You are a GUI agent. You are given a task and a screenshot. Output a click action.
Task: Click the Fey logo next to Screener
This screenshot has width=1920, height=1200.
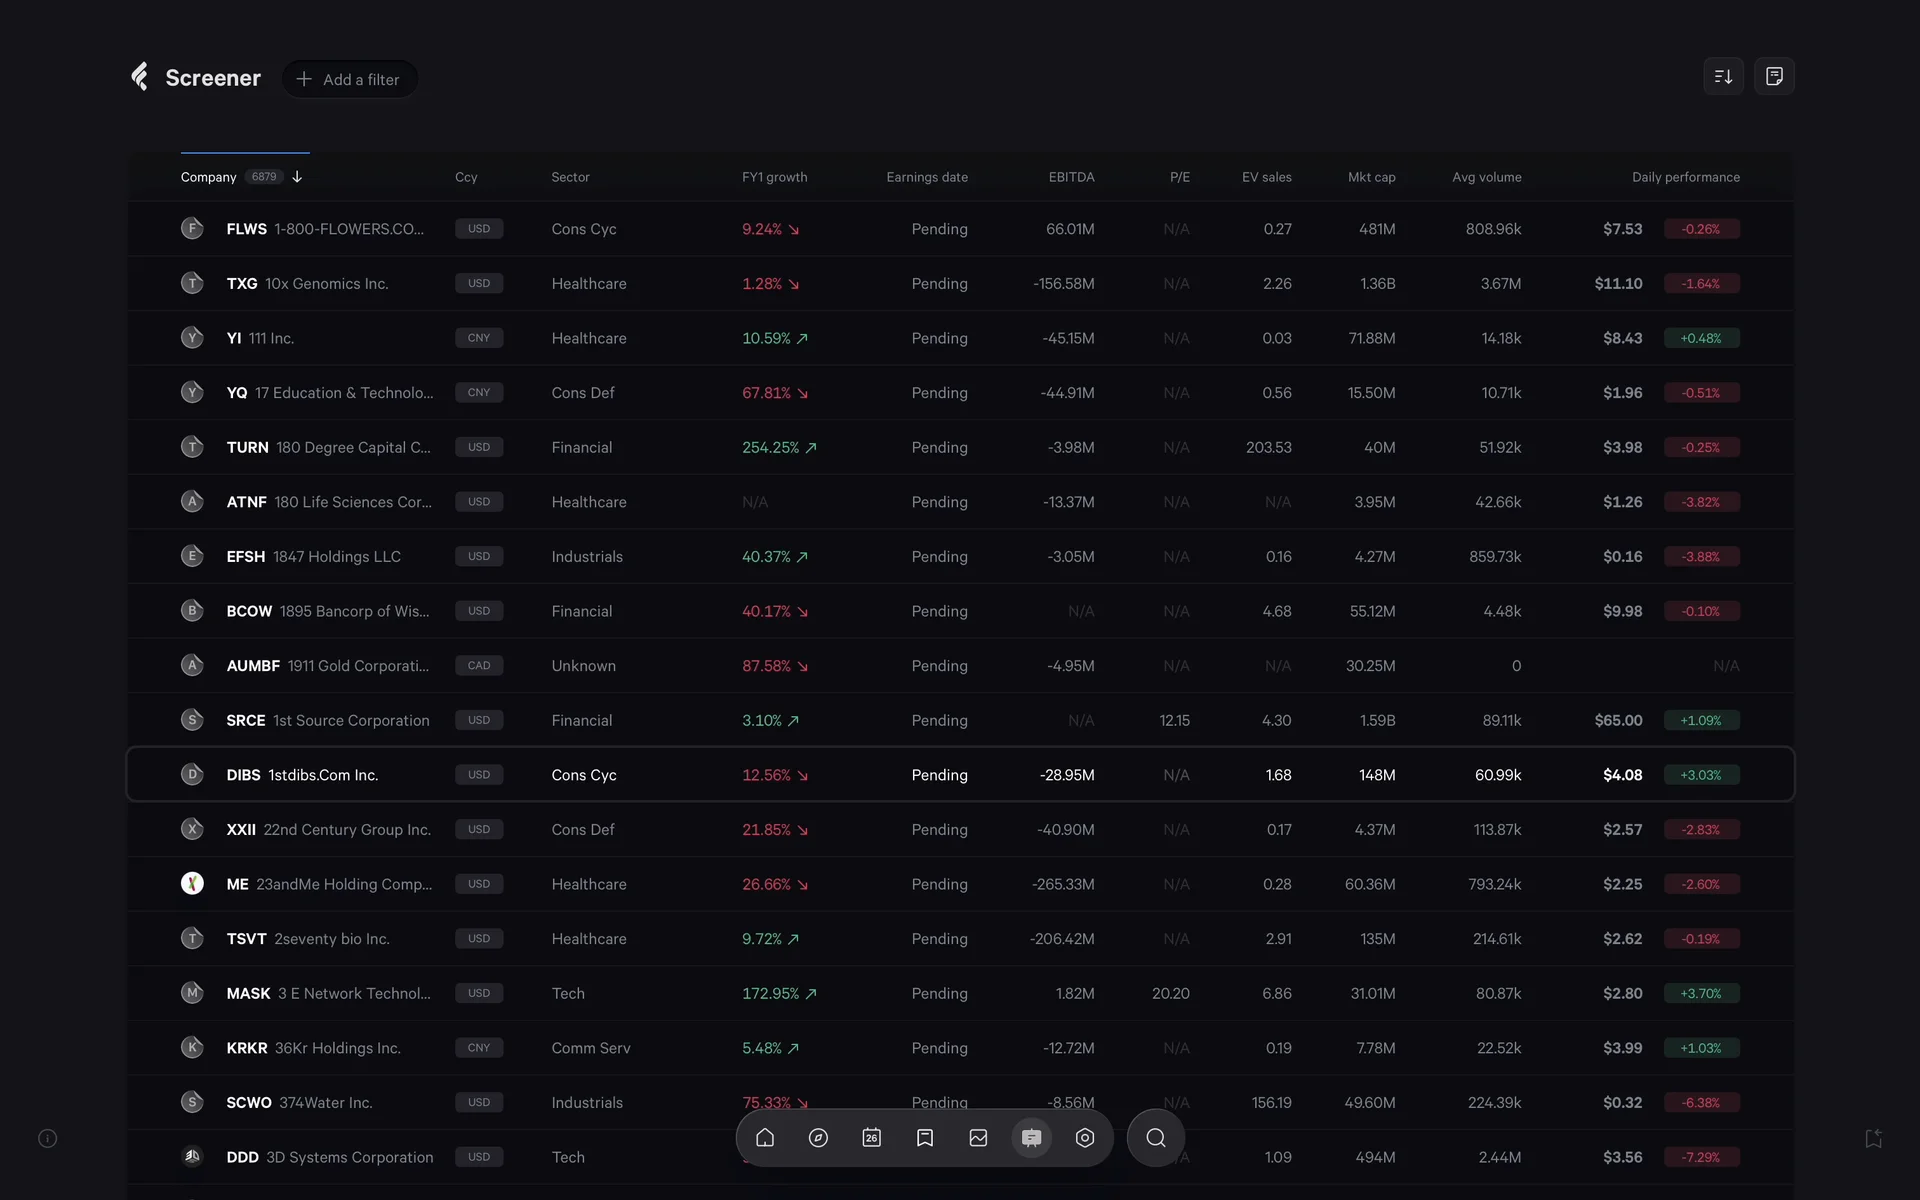pyautogui.click(x=140, y=77)
